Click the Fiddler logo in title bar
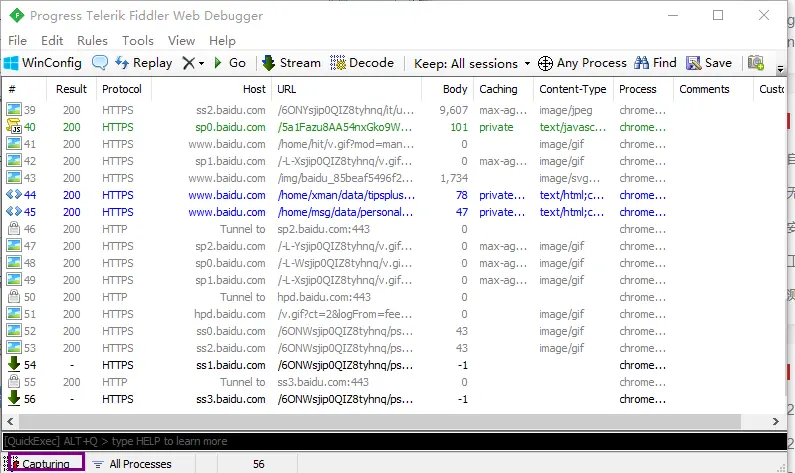 click(x=17, y=16)
